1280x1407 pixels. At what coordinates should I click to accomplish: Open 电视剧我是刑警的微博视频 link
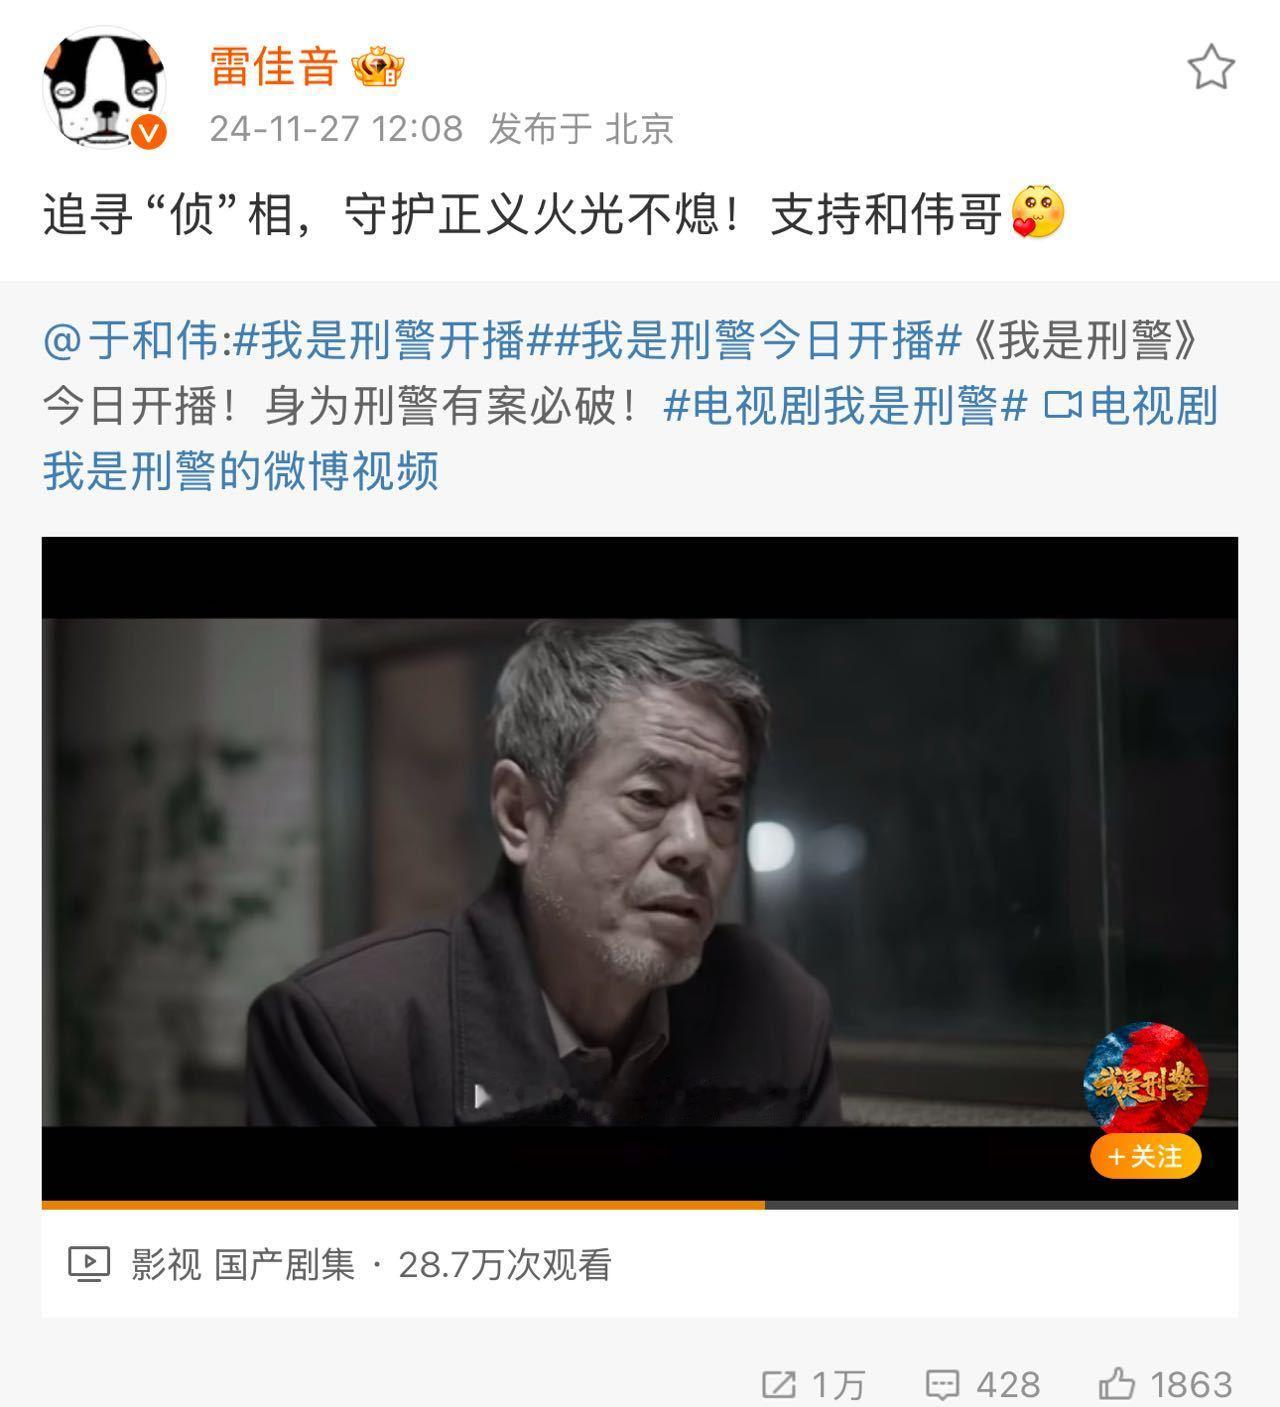click(630, 438)
